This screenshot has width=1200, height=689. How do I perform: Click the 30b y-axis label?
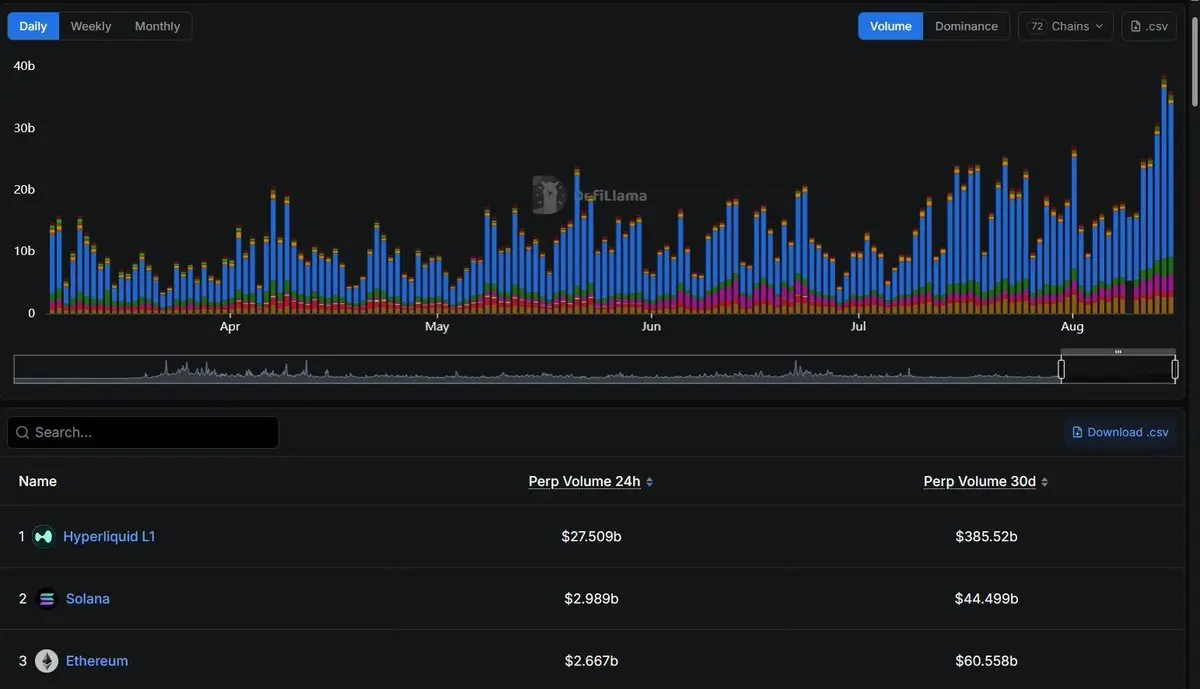point(24,127)
